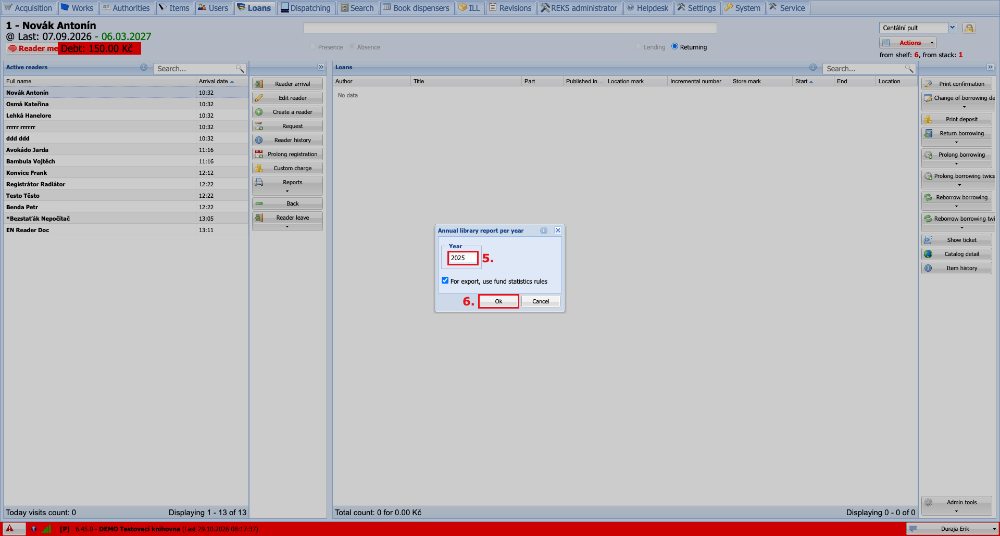This screenshot has width=1000, height=536.
Task: Expand the Prolong borrowing dropdown arrow
Action: pyautogui.click(x=956, y=163)
